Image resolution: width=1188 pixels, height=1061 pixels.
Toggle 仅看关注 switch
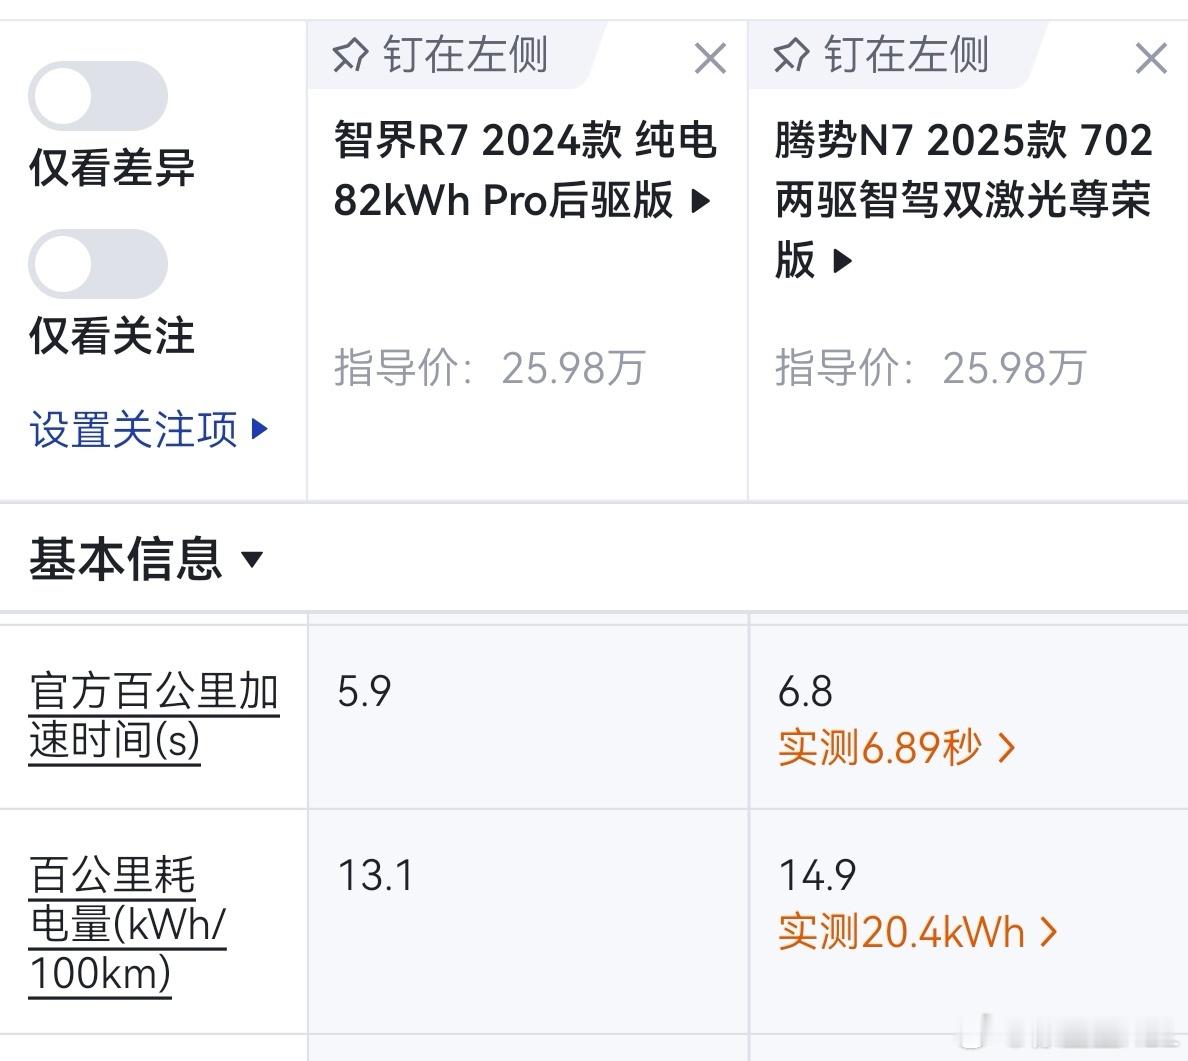(98, 264)
